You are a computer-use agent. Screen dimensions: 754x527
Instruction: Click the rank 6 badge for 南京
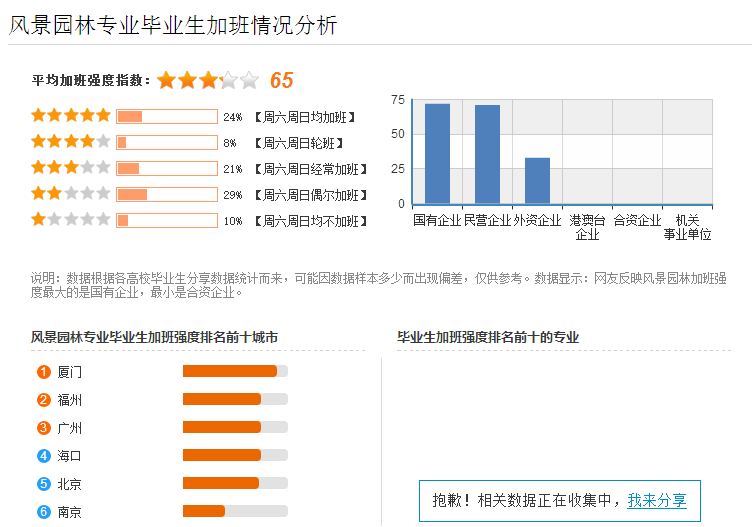click(x=44, y=512)
